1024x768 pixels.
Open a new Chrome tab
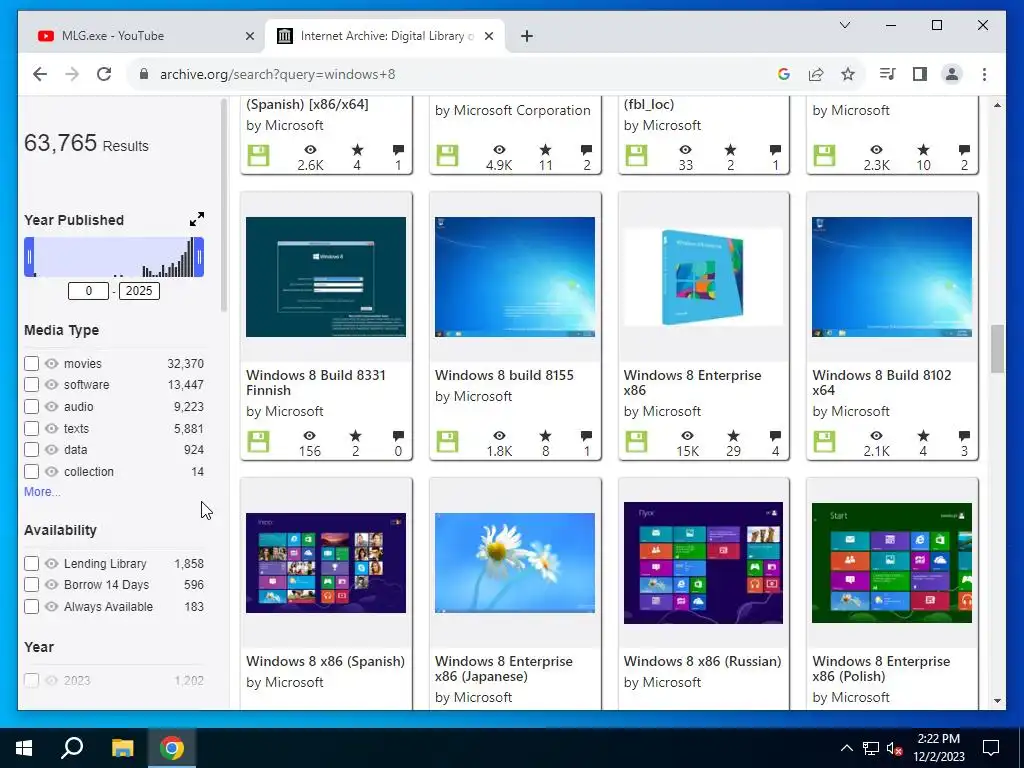pos(527,36)
